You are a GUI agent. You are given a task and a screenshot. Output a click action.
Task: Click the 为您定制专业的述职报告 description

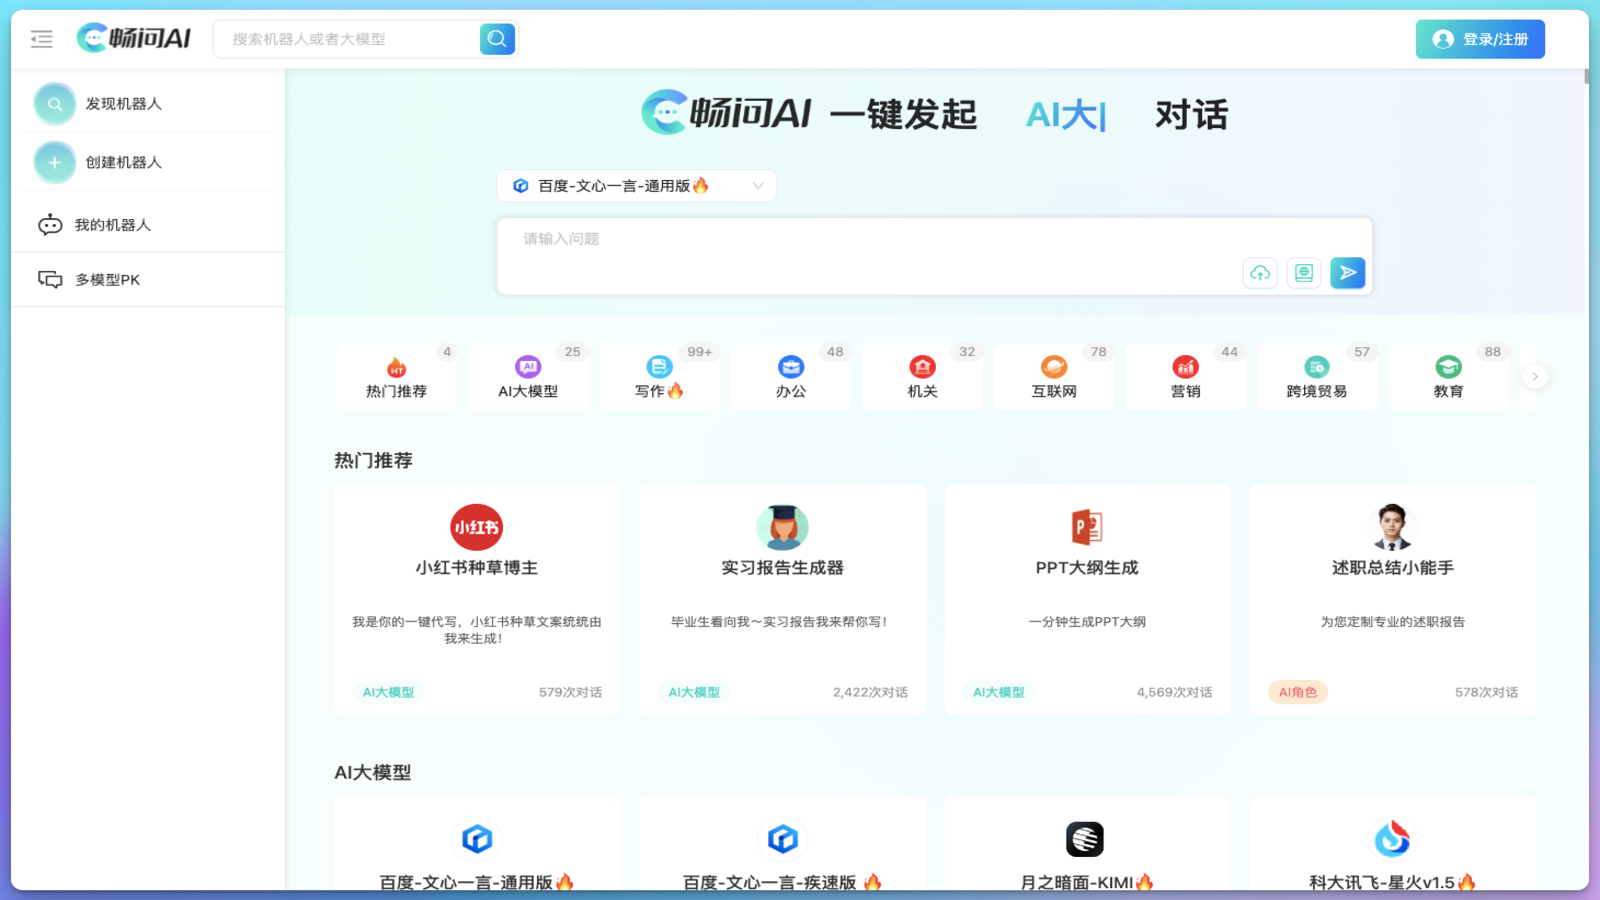pos(1392,622)
